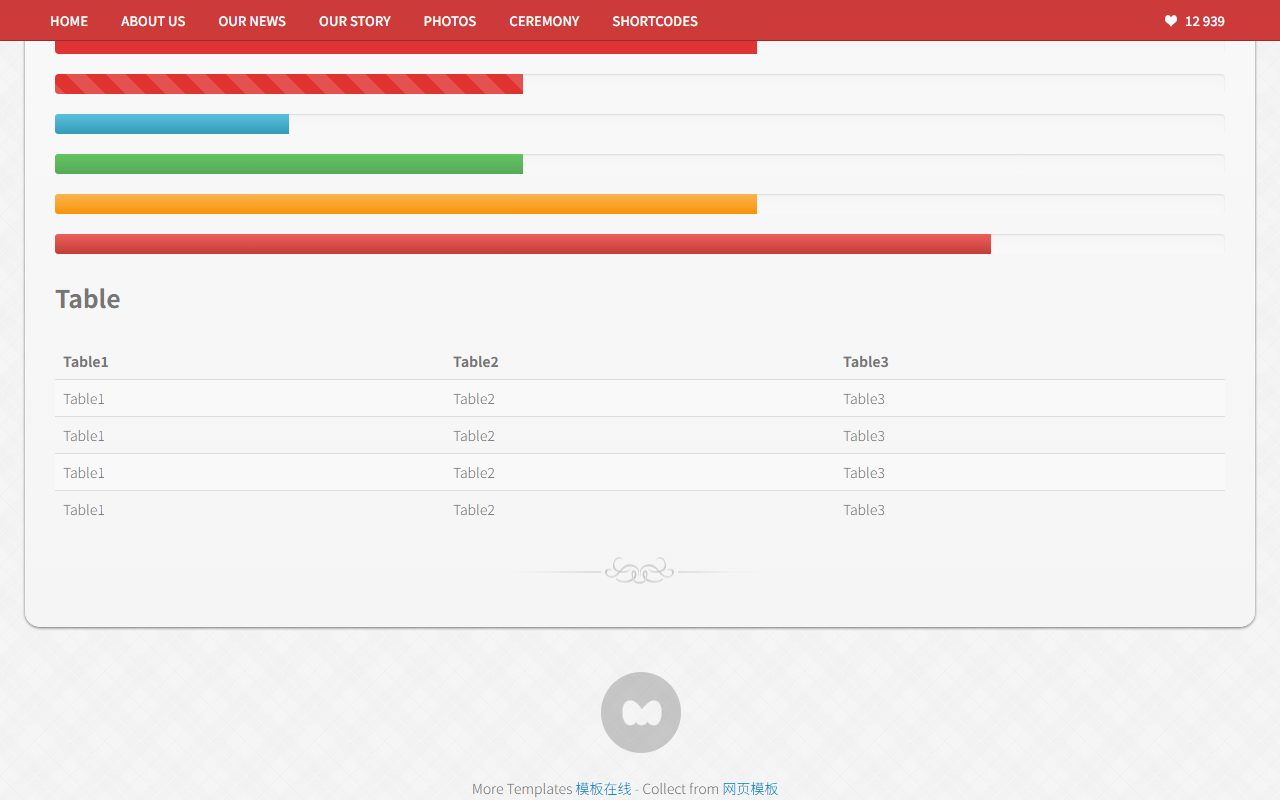
Task: Click the Table heading text
Action: pyautogui.click(x=88, y=299)
